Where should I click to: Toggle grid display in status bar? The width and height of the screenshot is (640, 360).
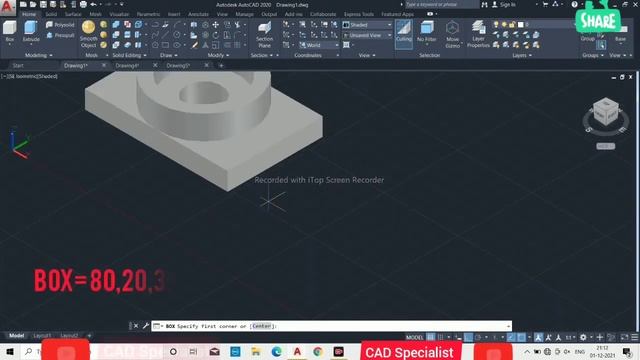click(431, 337)
